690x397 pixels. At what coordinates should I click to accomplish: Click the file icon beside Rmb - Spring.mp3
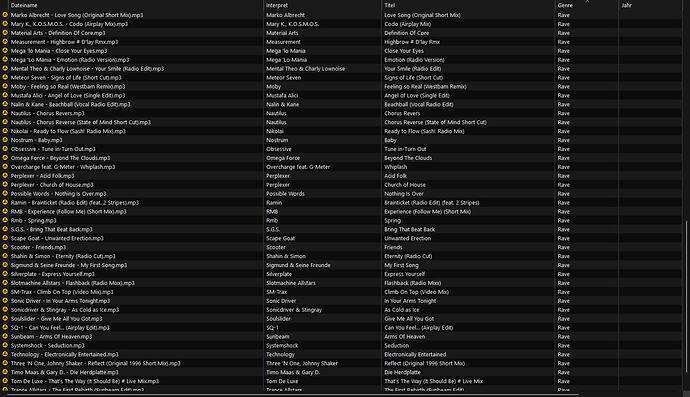[5, 220]
